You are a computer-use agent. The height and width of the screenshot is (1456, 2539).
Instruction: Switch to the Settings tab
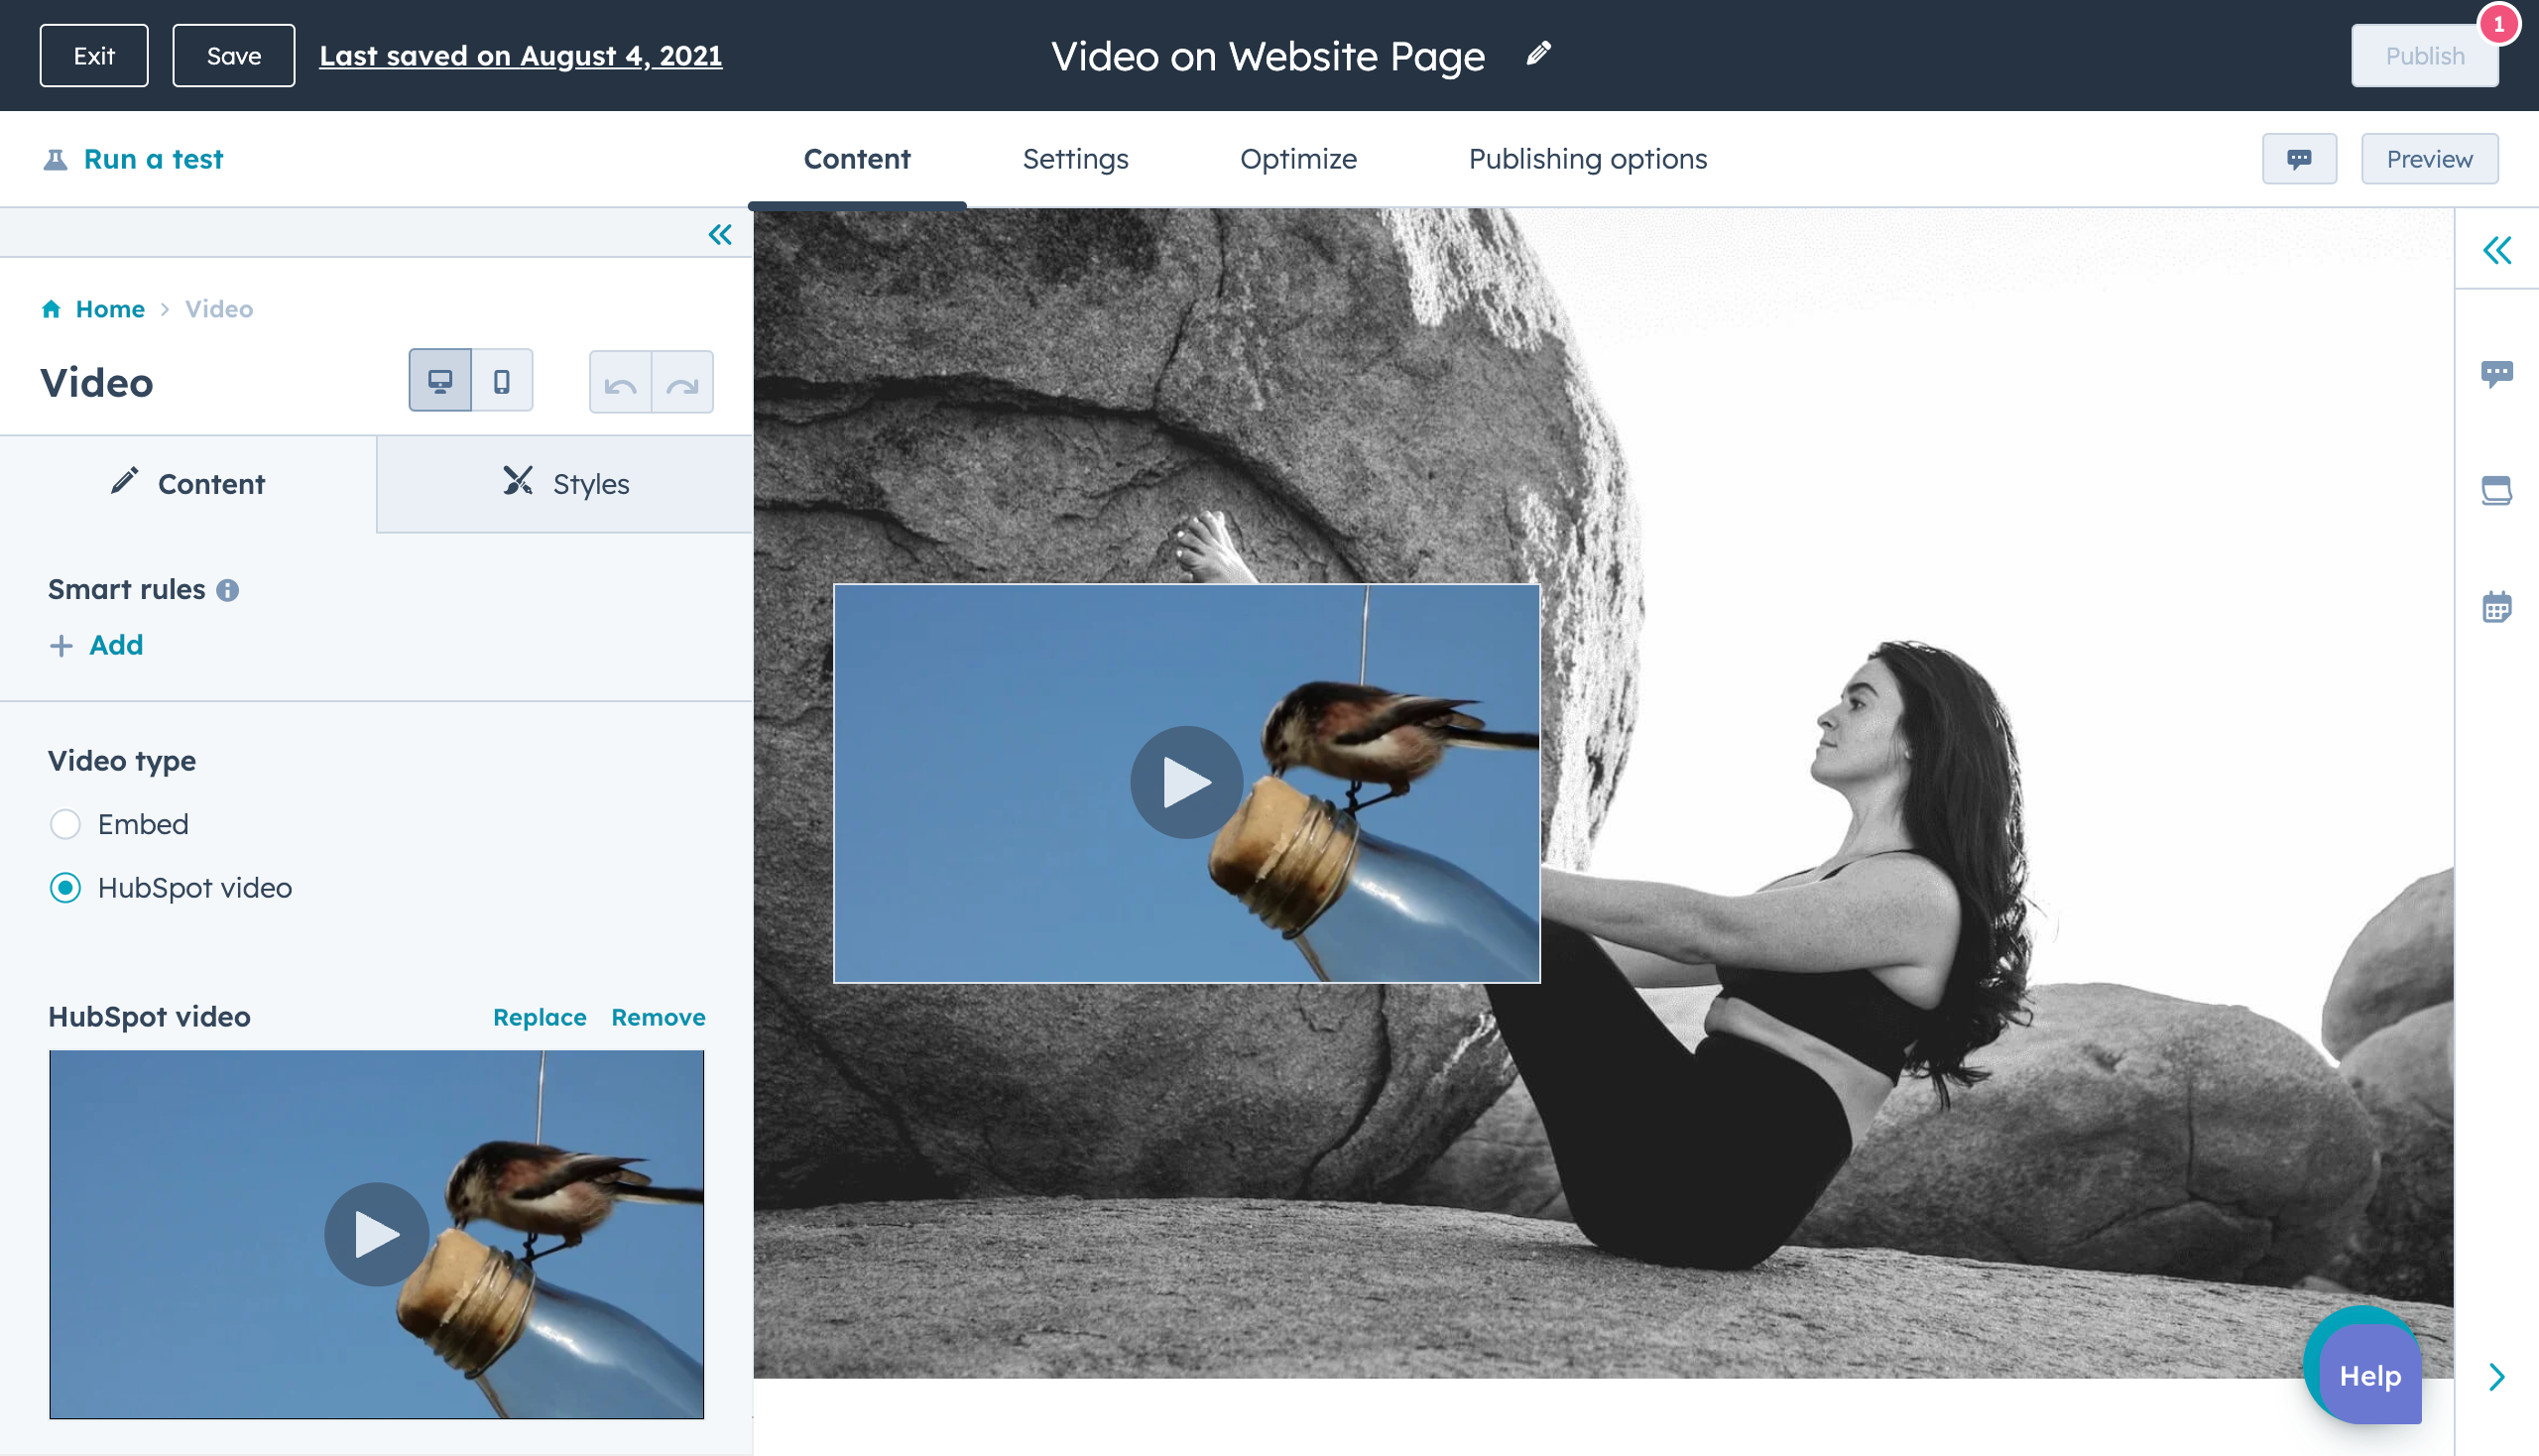[x=1076, y=159]
